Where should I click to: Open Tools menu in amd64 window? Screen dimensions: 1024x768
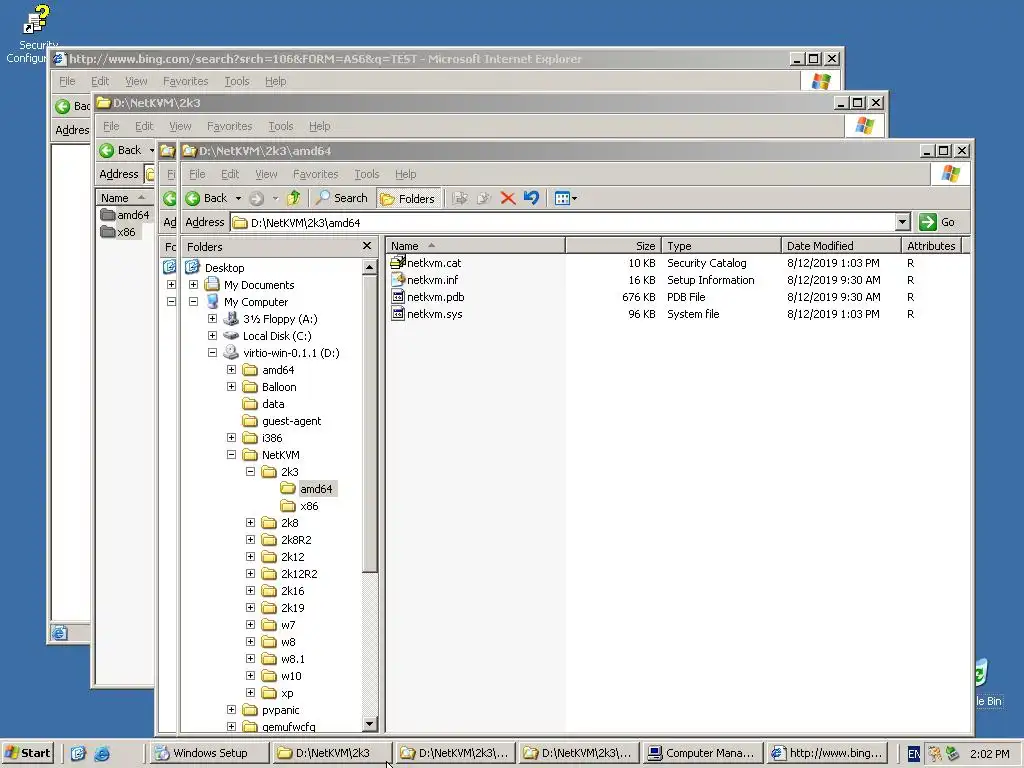(366, 174)
